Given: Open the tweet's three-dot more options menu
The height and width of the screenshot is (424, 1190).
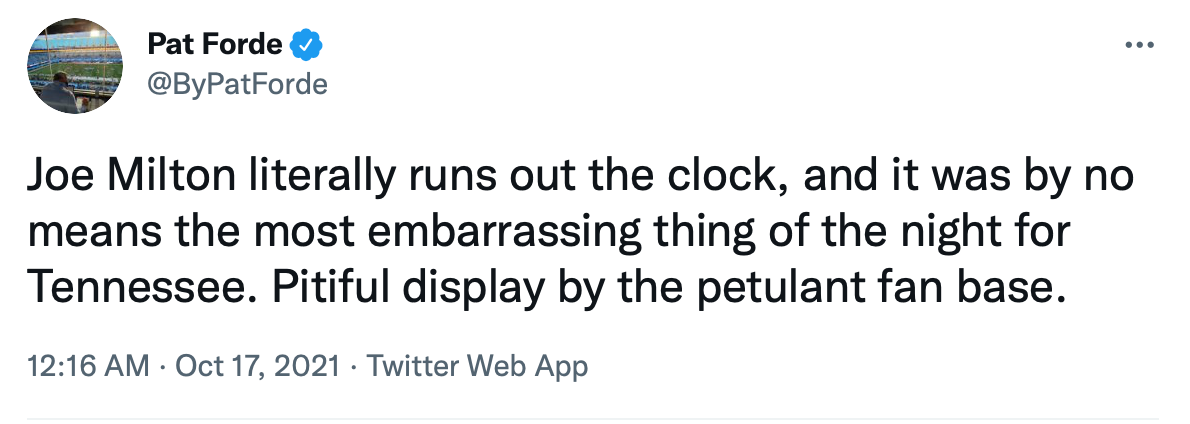Looking at the screenshot, I should point(1140,46).
